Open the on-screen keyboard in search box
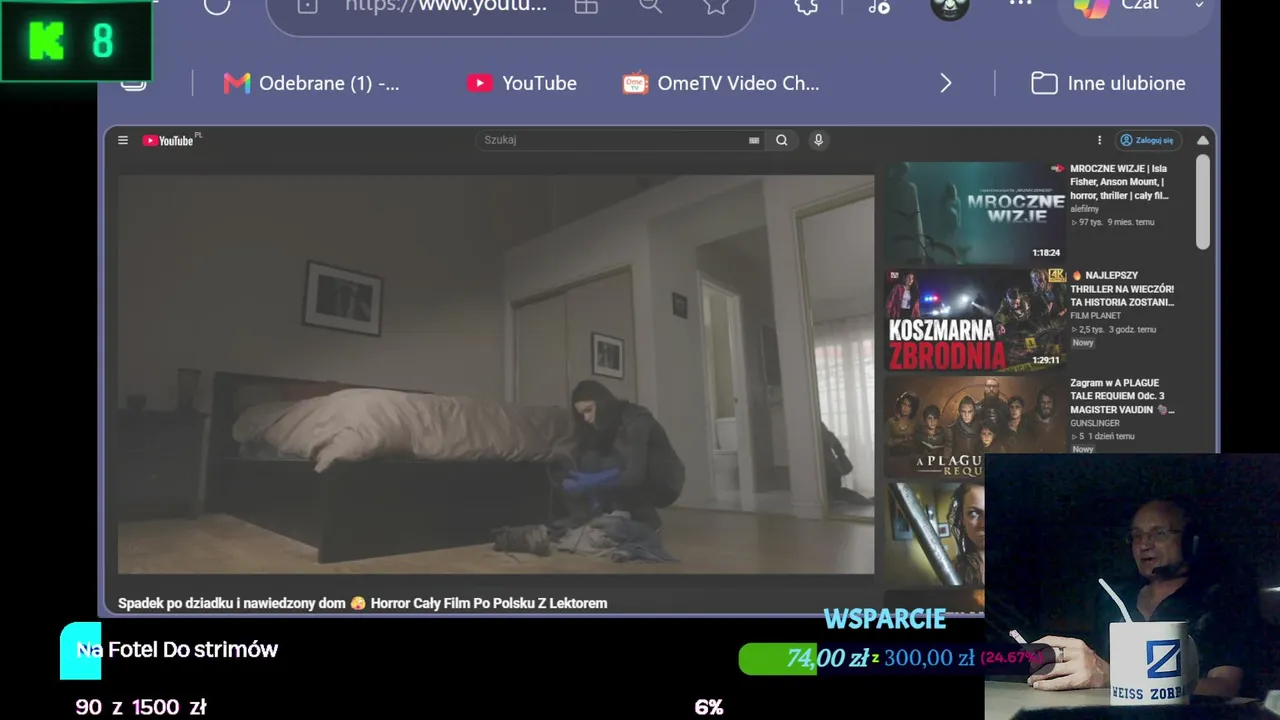This screenshot has width=1280, height=720. (754, 141)
